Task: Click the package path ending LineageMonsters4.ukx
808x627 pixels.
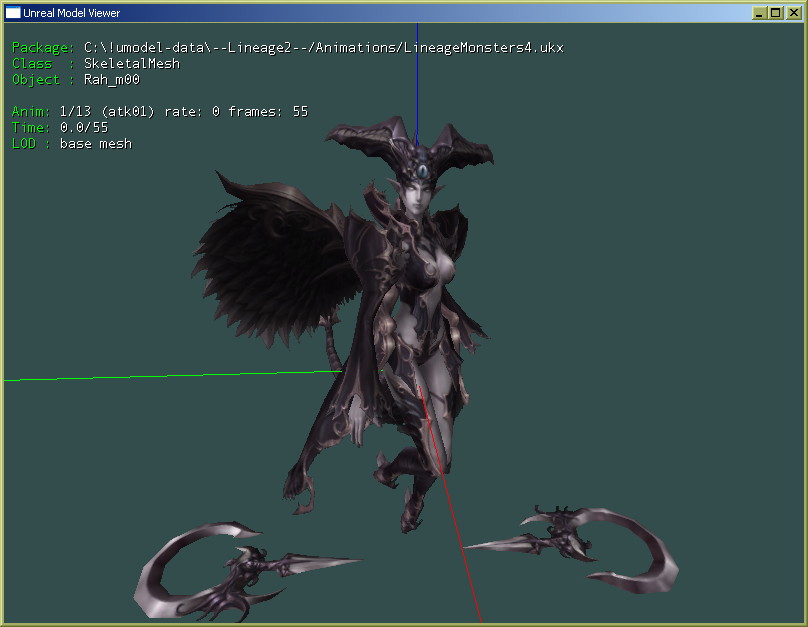Action: (324, 48)
